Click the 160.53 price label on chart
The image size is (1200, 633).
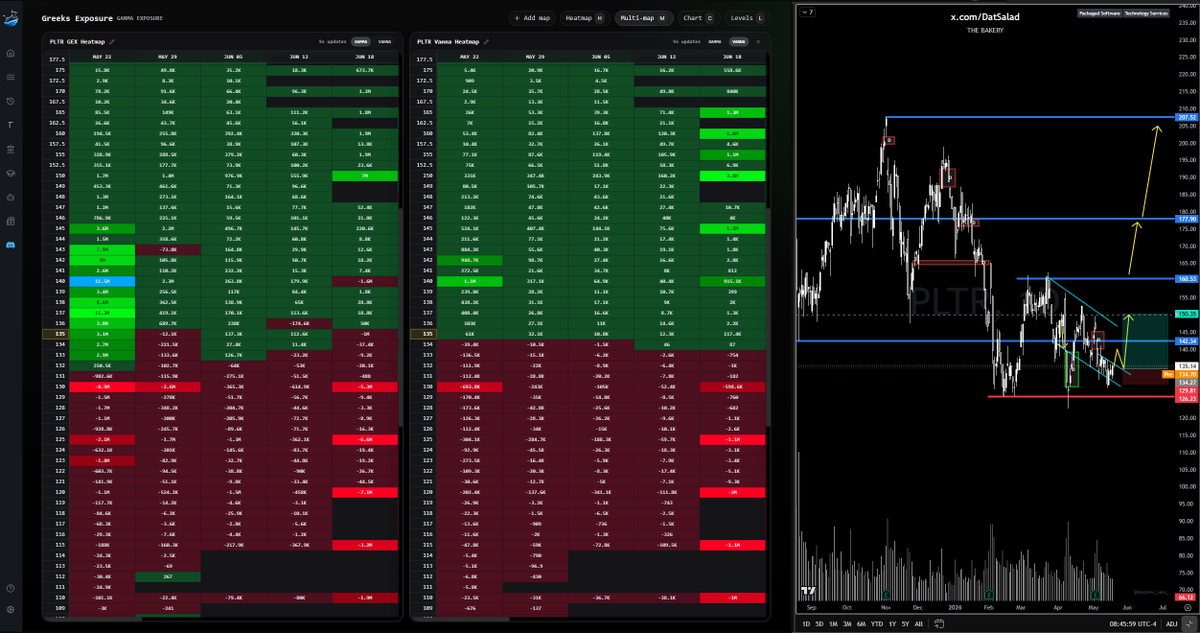1185,278
